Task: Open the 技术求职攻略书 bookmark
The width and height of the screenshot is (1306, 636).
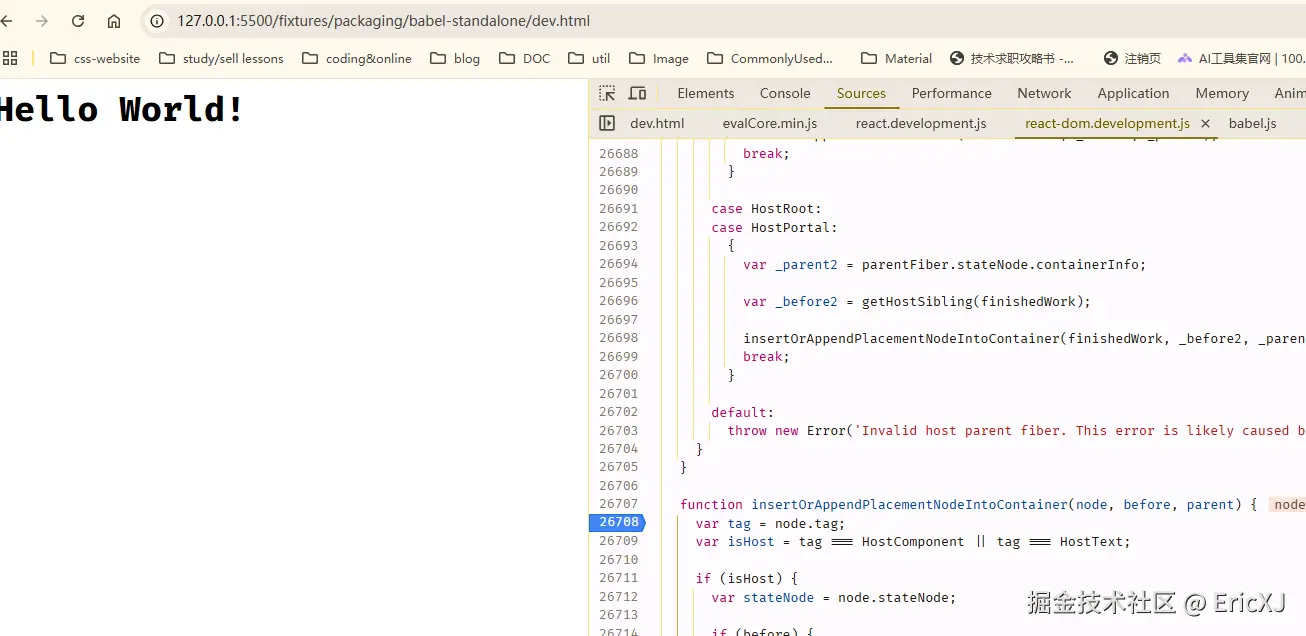Action: click(x=1012, y=58)
